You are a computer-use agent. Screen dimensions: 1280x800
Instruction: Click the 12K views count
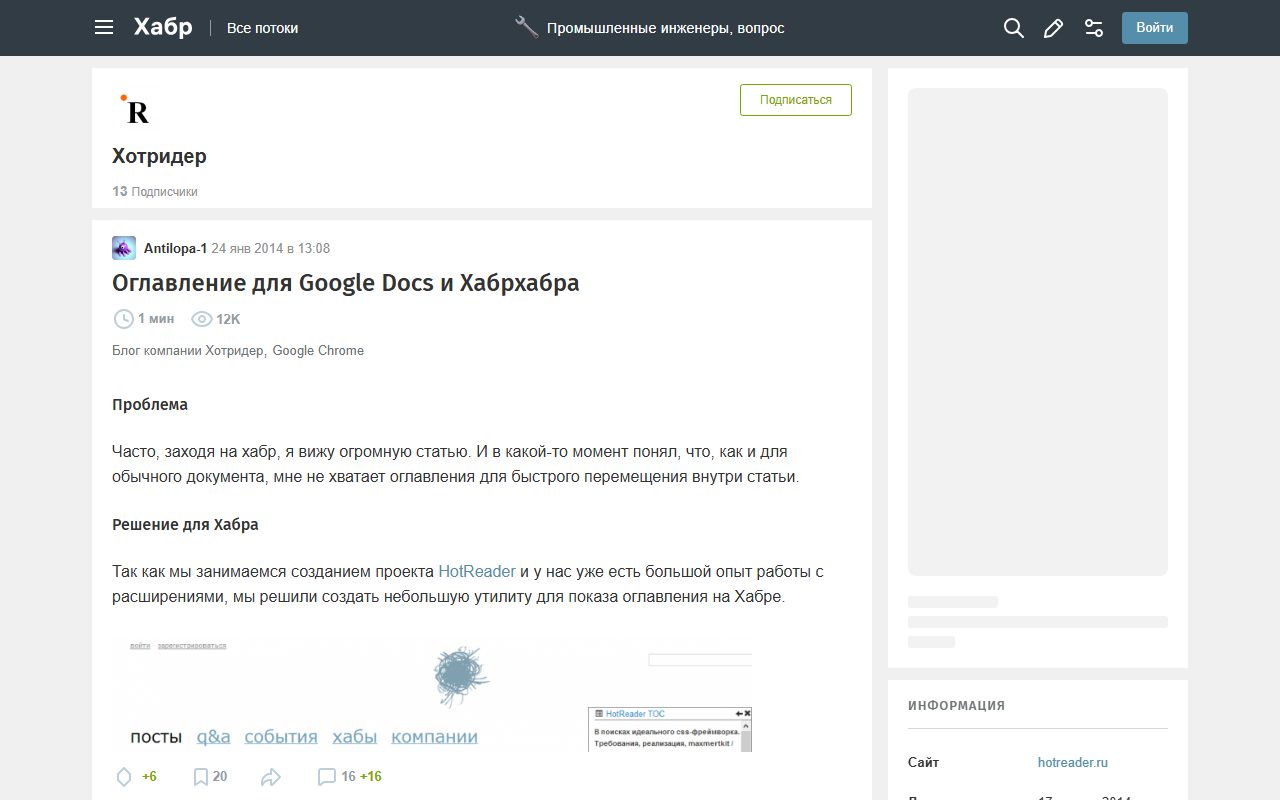click(228, 319)
